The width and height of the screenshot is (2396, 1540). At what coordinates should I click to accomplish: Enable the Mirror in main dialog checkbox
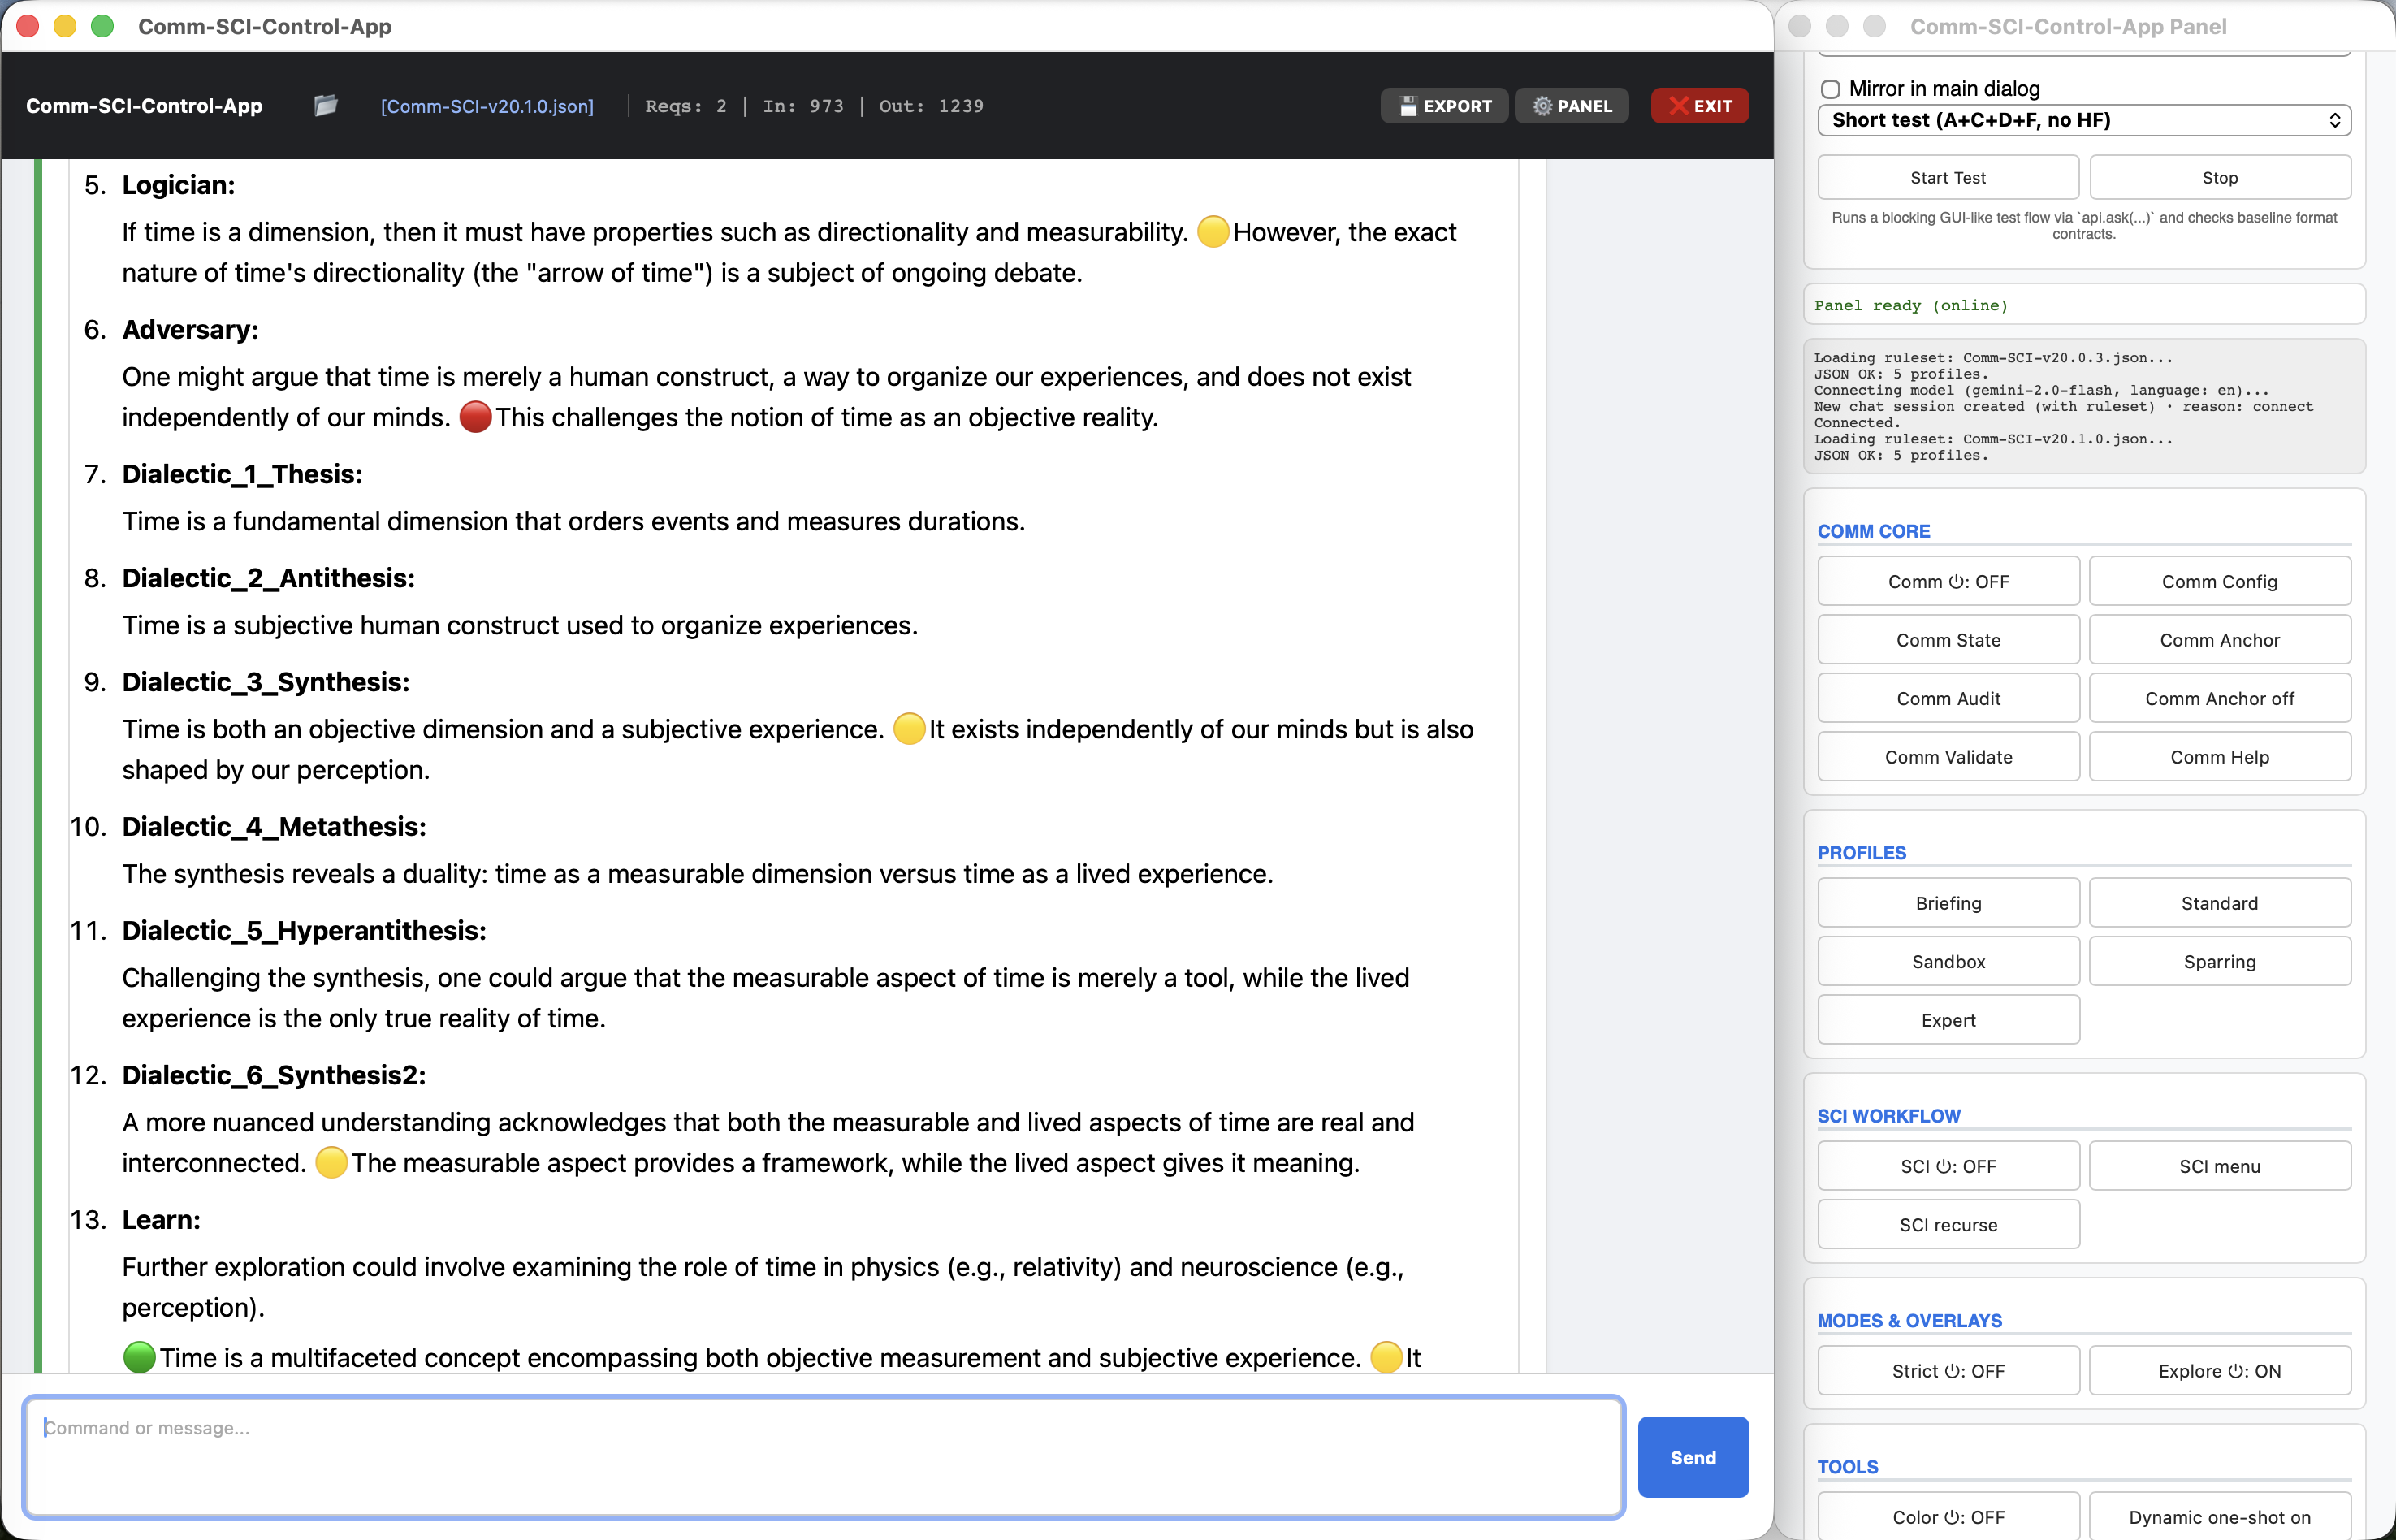(x=1830, y=89)
